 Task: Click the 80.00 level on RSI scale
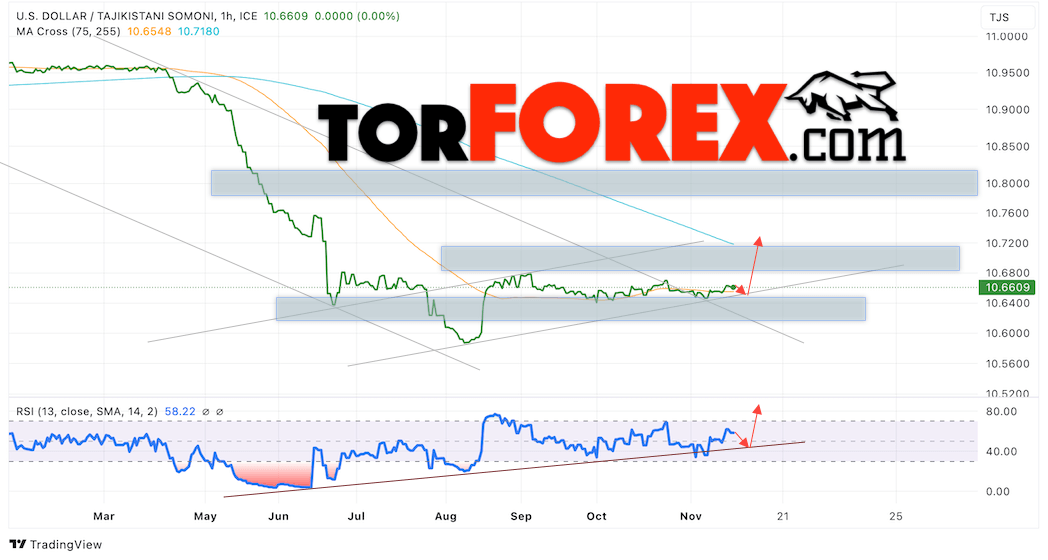pos(1001,411)
